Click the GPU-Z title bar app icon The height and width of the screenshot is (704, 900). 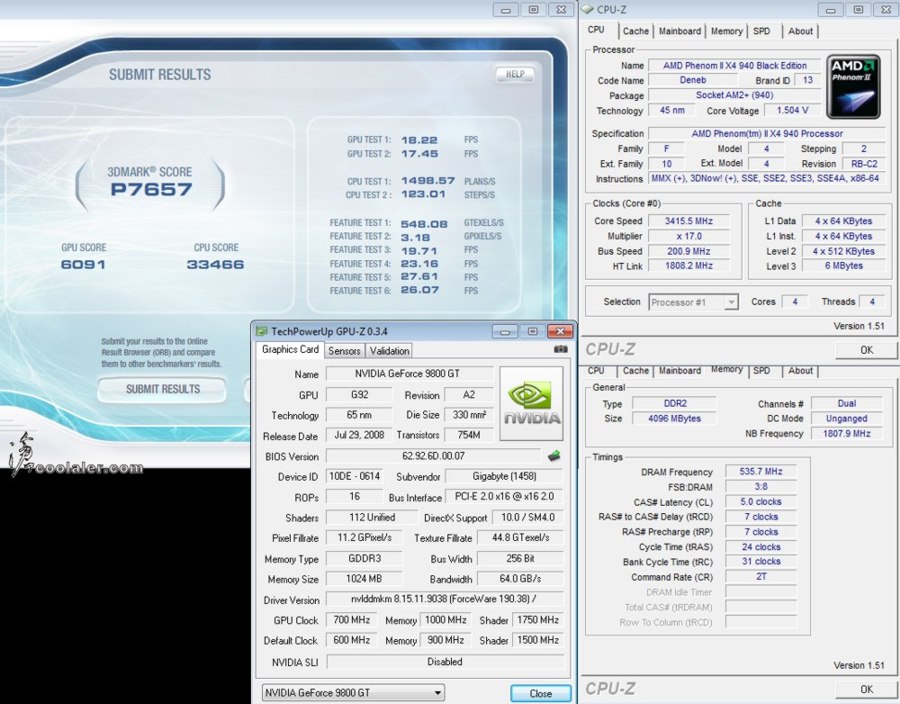262,331
